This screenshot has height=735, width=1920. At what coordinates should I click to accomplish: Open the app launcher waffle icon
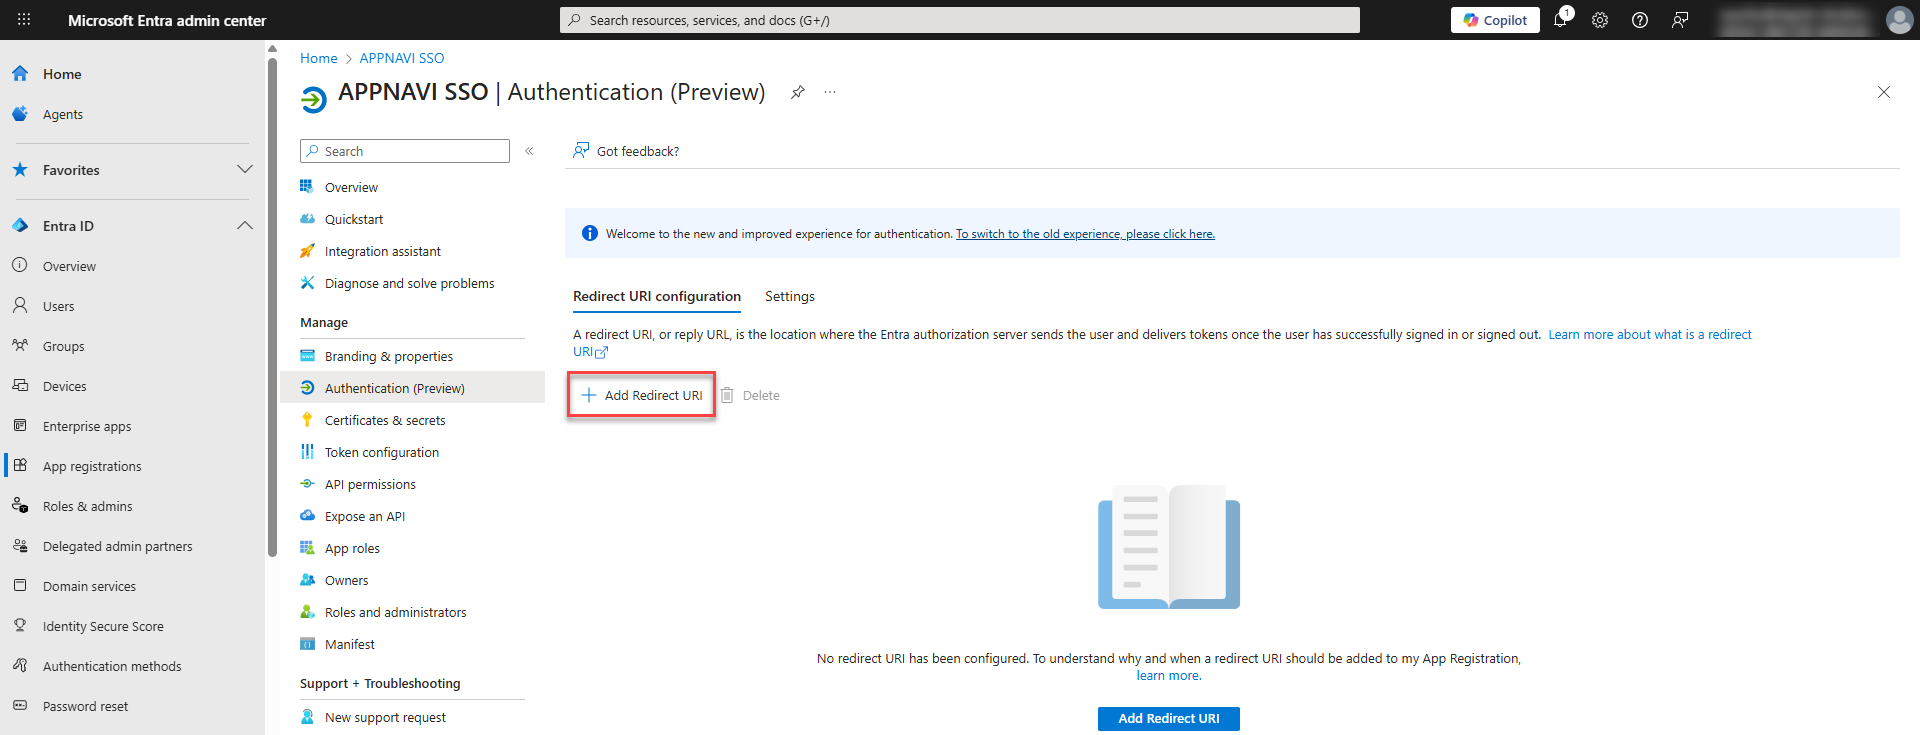(24, 20)
